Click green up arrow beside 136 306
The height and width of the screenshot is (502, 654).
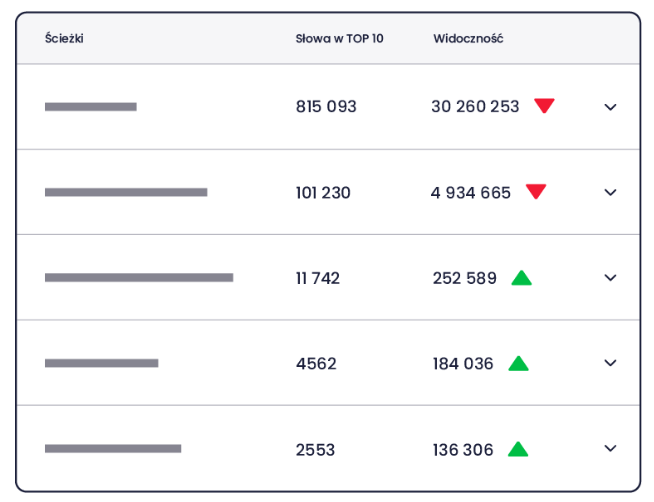[x=518, y=449]
